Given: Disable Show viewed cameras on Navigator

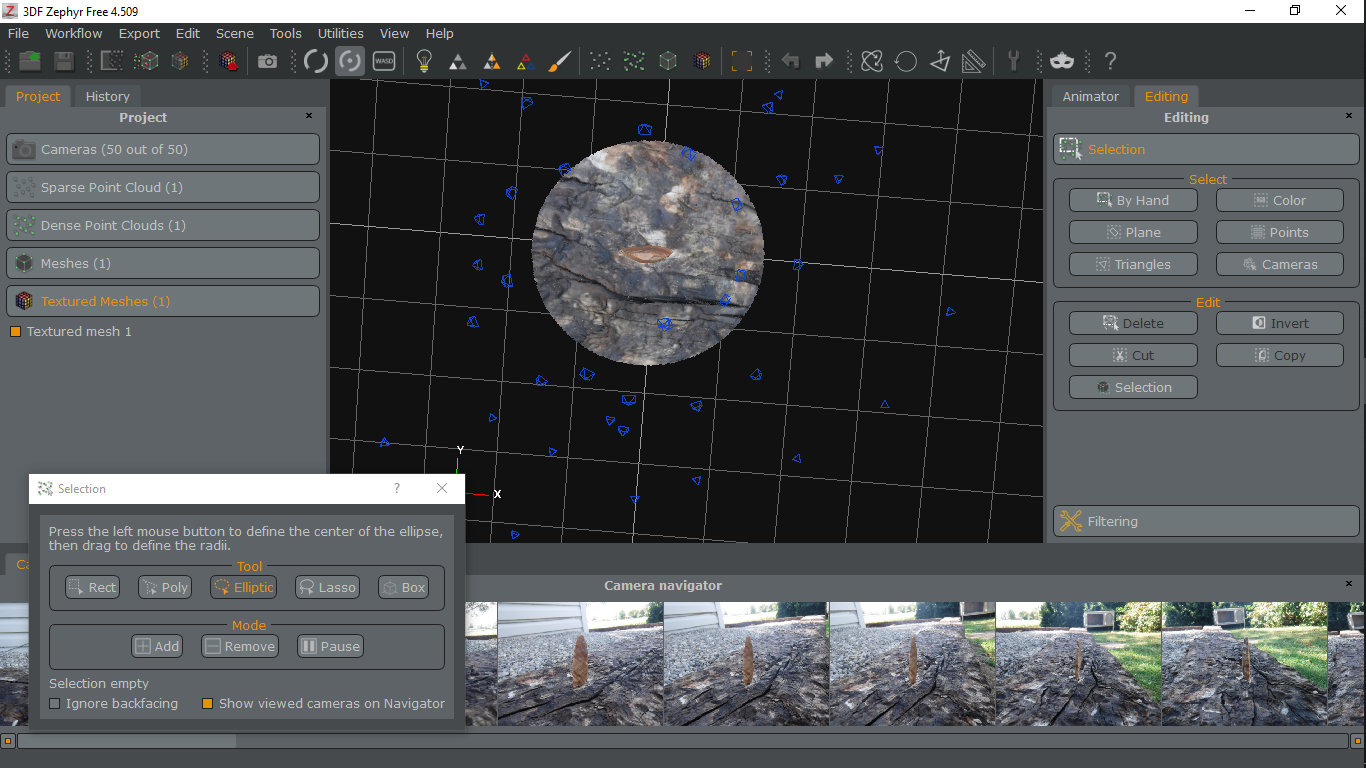Looking at the screenshot, I should coord(208,704).
